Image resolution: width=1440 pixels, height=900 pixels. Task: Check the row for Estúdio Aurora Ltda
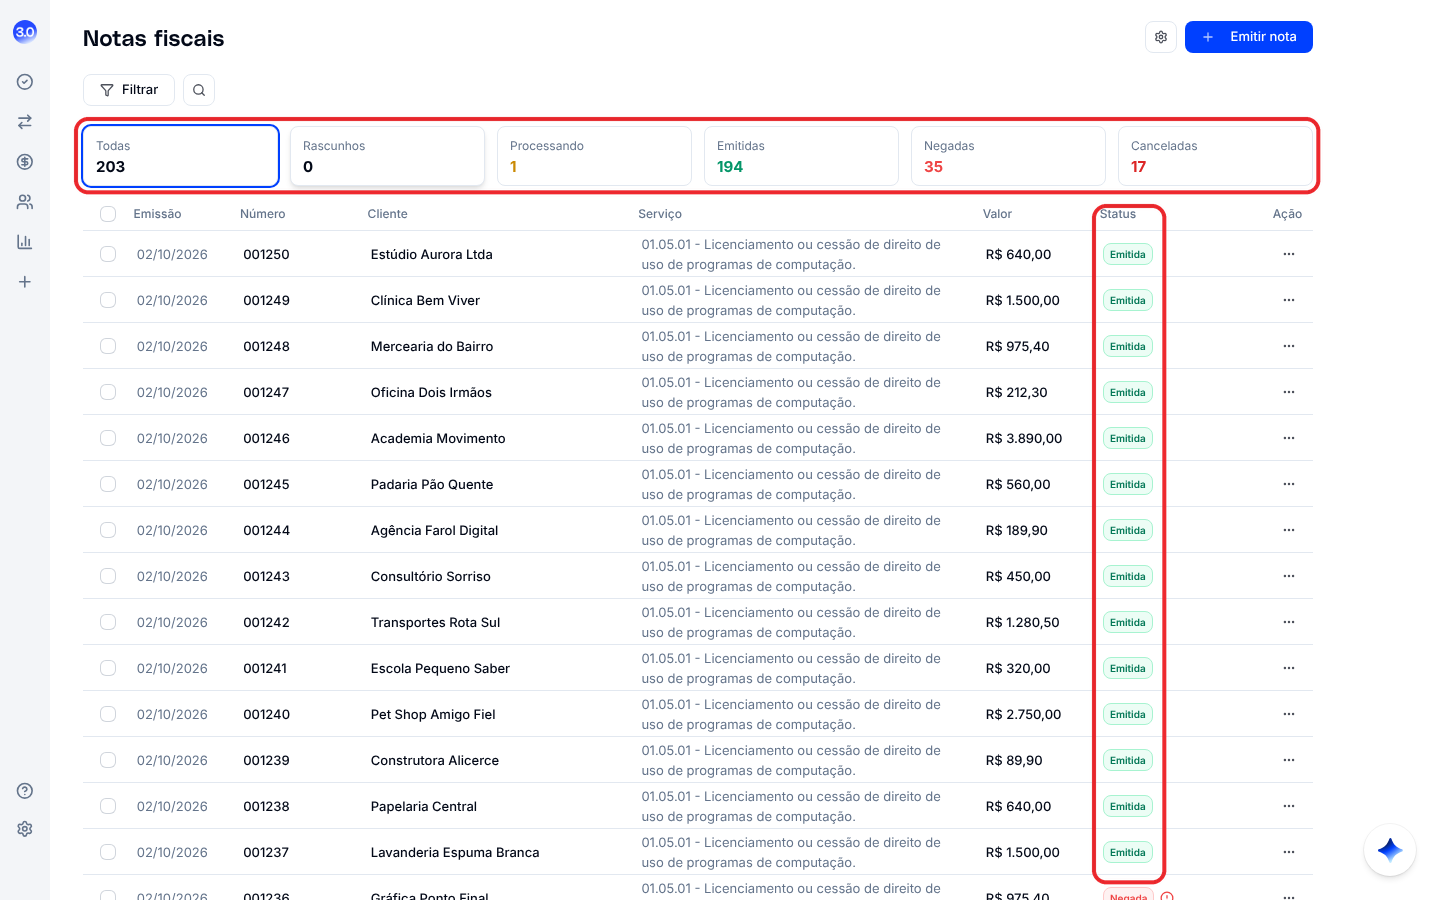(108, 254)
